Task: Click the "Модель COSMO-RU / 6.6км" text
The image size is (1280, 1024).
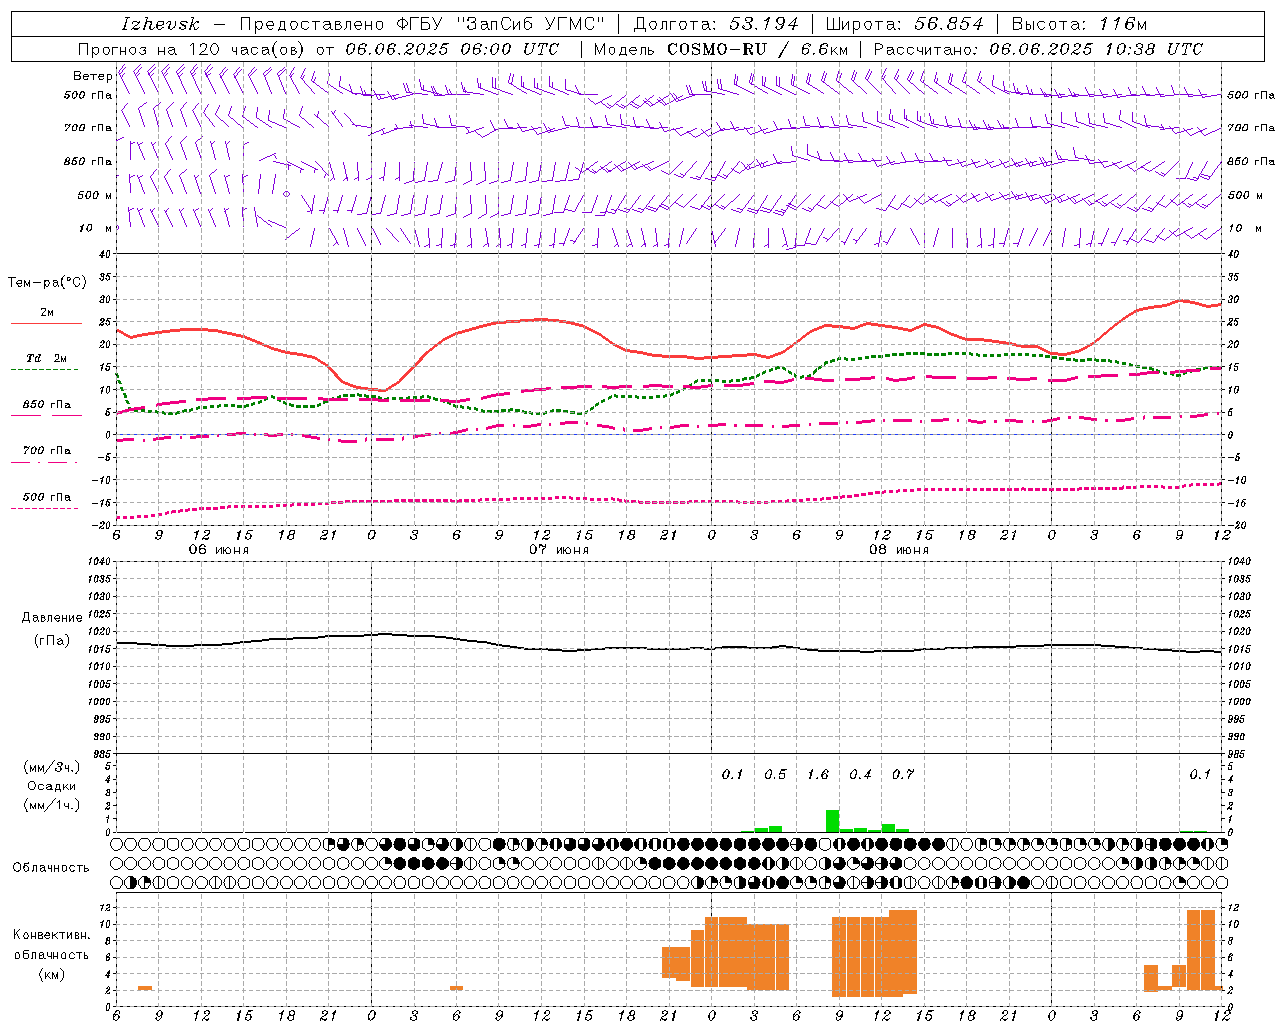Action: tap(720, 49)
